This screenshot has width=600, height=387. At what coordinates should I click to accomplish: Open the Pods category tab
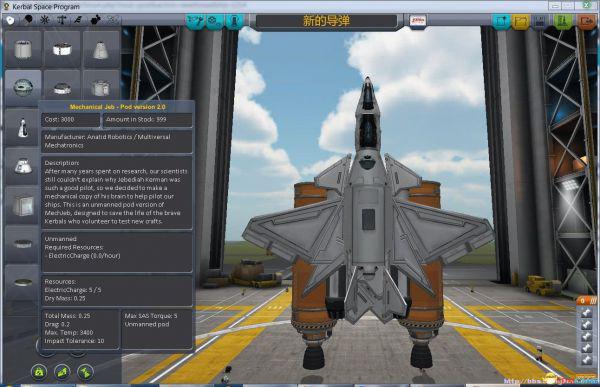pyautogui.click(x=10, y=20)
